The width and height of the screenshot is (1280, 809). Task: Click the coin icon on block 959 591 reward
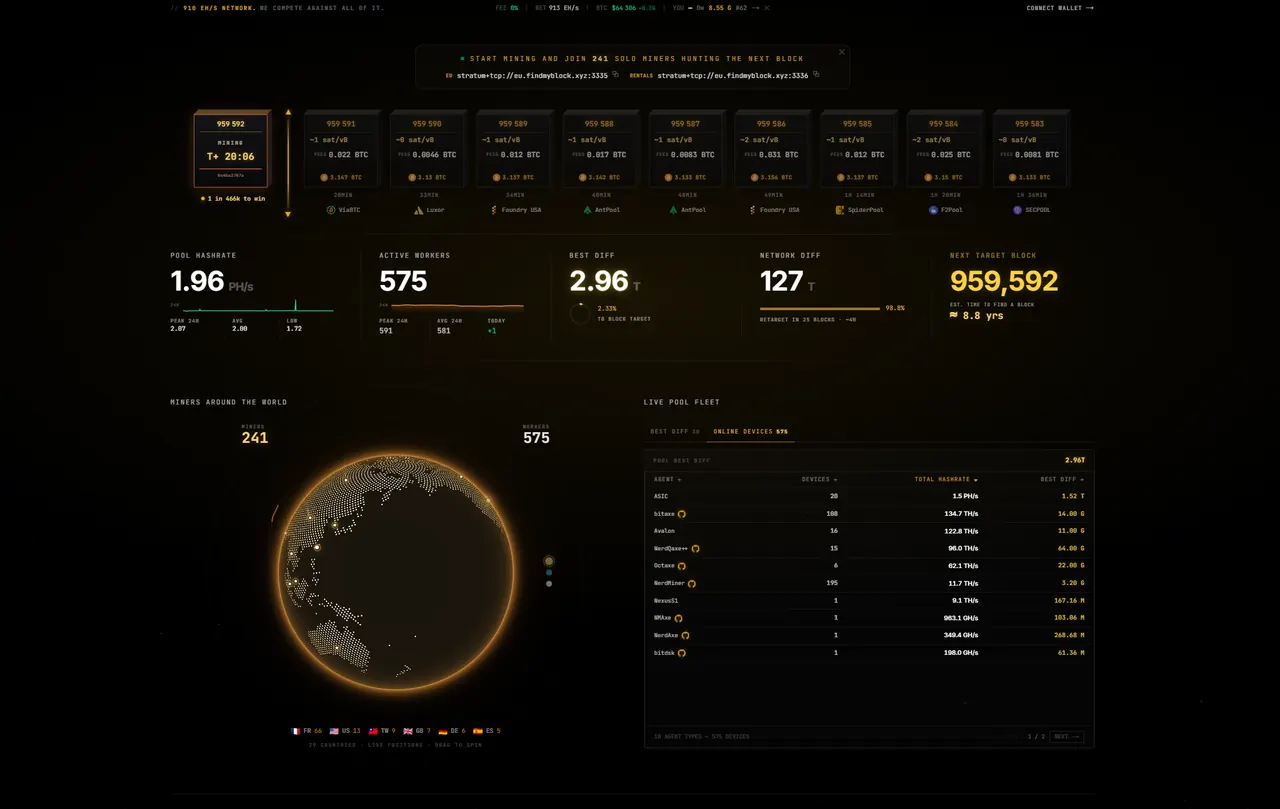pyautogui.click(x=324, y=177)
